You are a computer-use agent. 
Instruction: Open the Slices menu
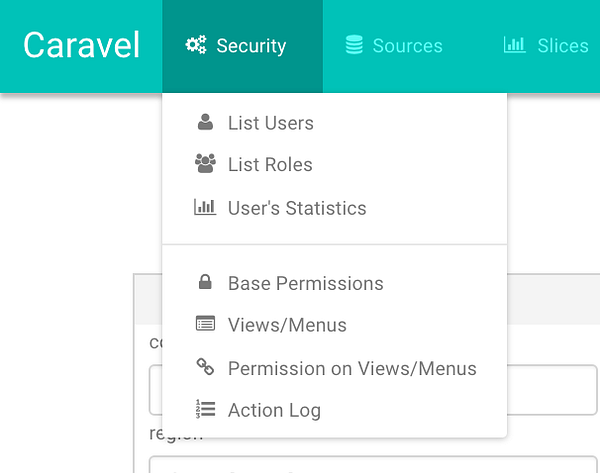point(563,46)
